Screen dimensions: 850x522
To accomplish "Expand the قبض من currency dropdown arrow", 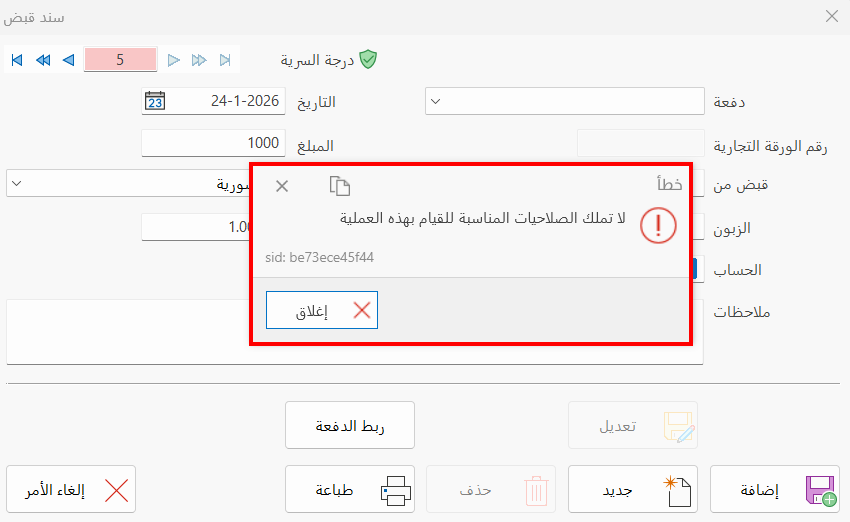I will (16, 183).
